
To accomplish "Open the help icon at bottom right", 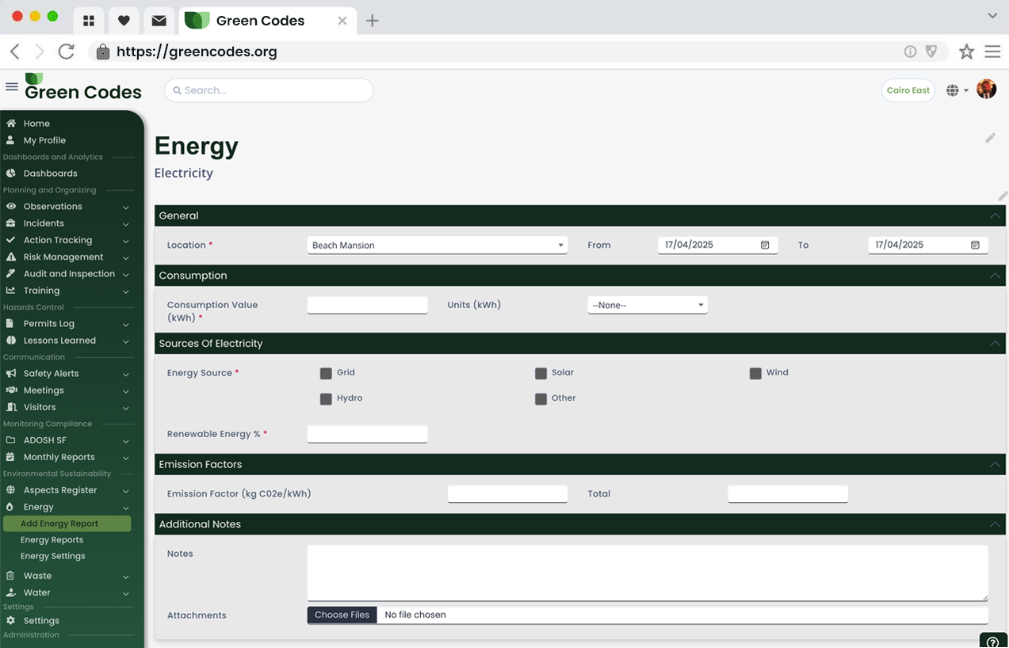I will pos(991,641).
